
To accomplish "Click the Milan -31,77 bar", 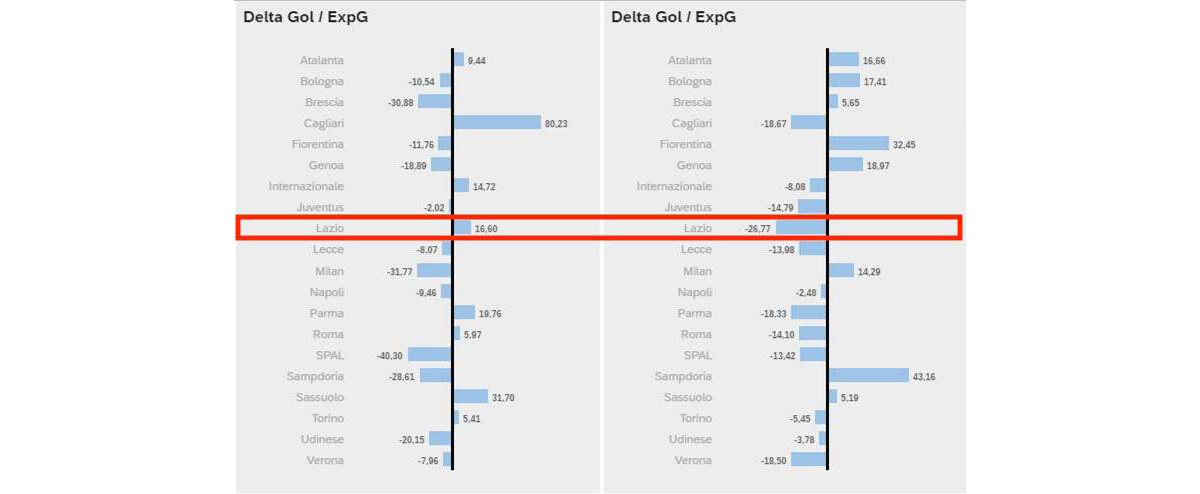I will [434, 271].
